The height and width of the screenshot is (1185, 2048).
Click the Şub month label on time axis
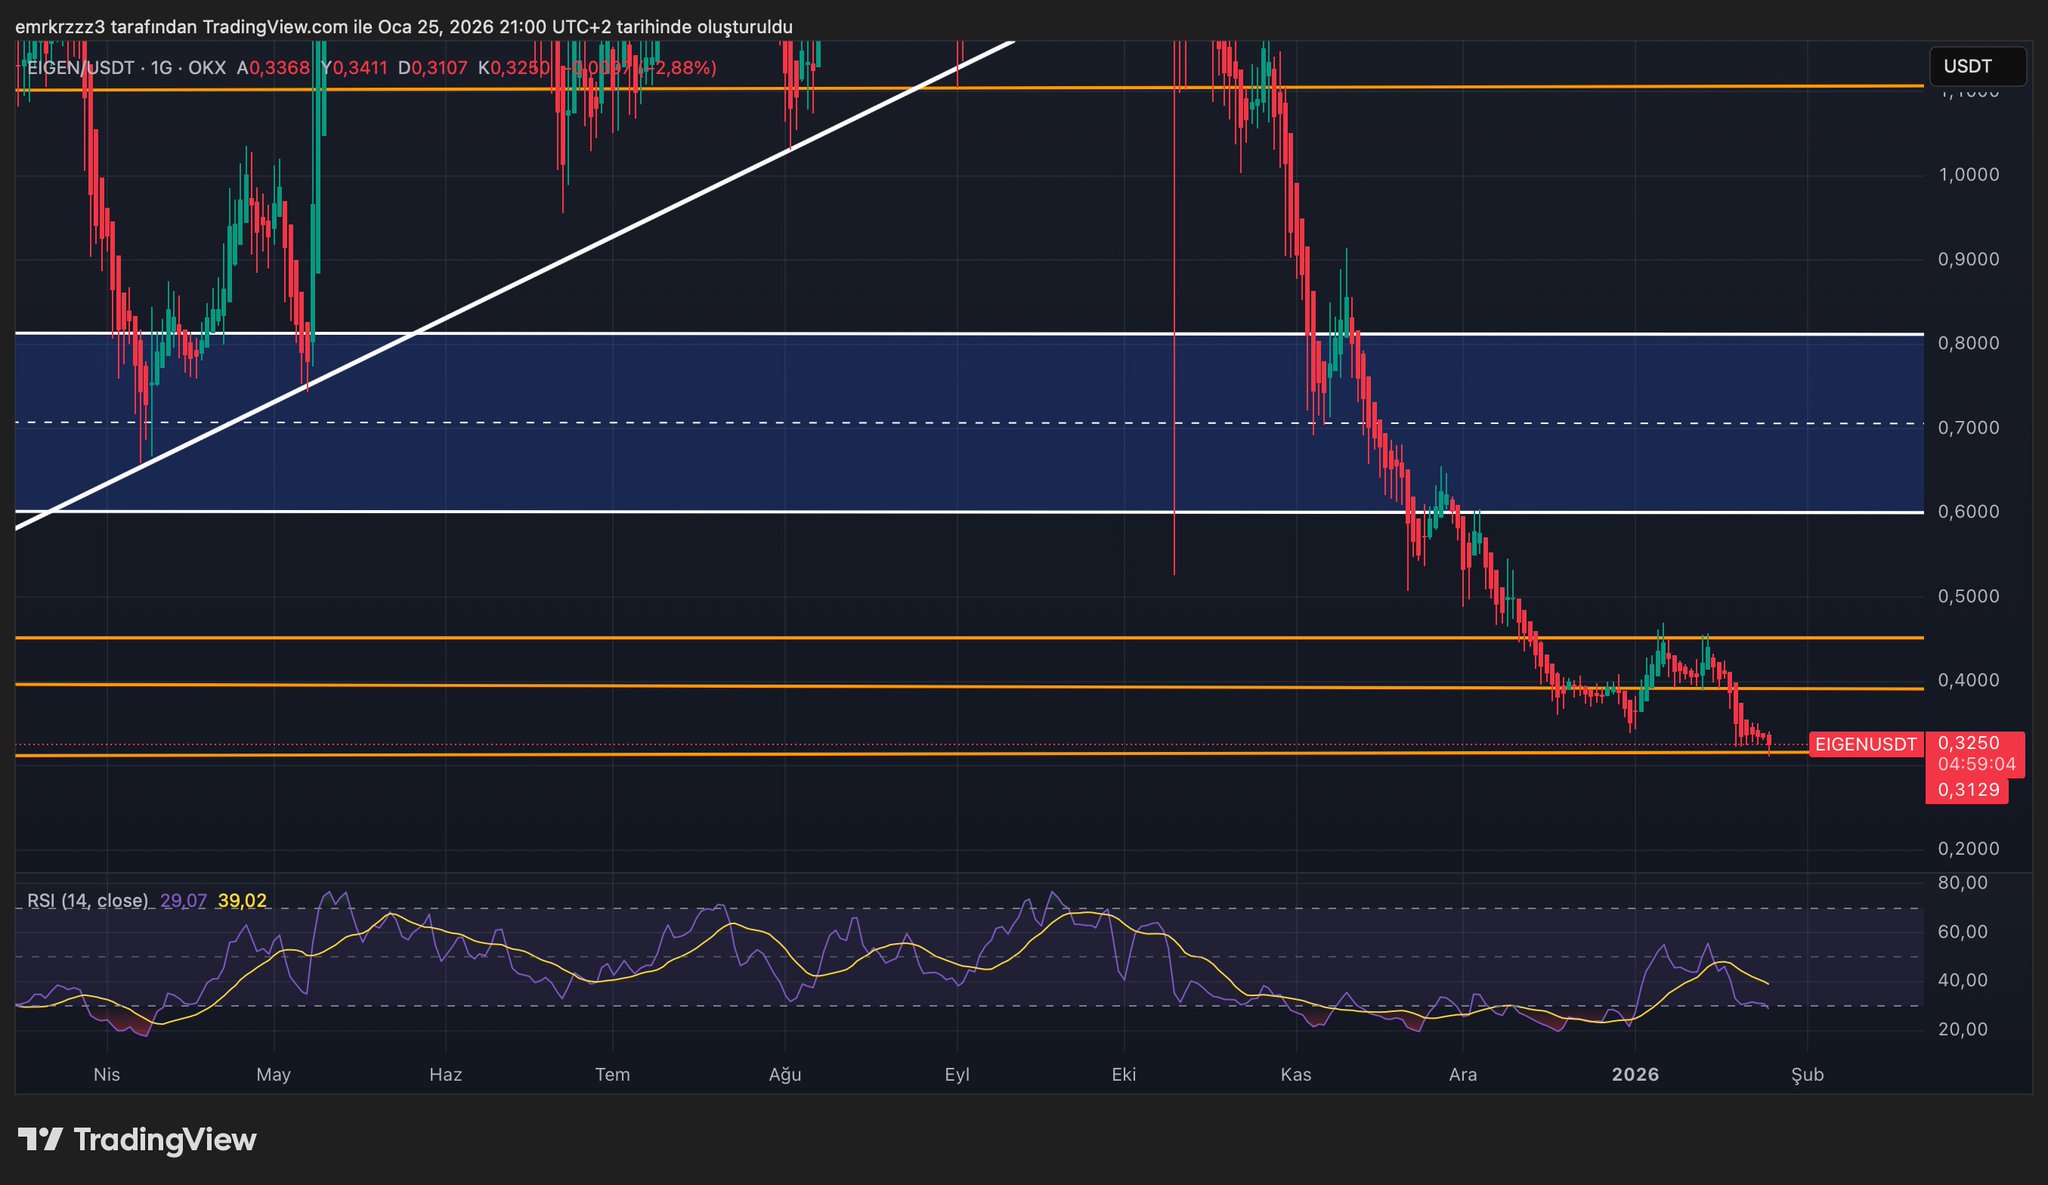point(1807,1075)
